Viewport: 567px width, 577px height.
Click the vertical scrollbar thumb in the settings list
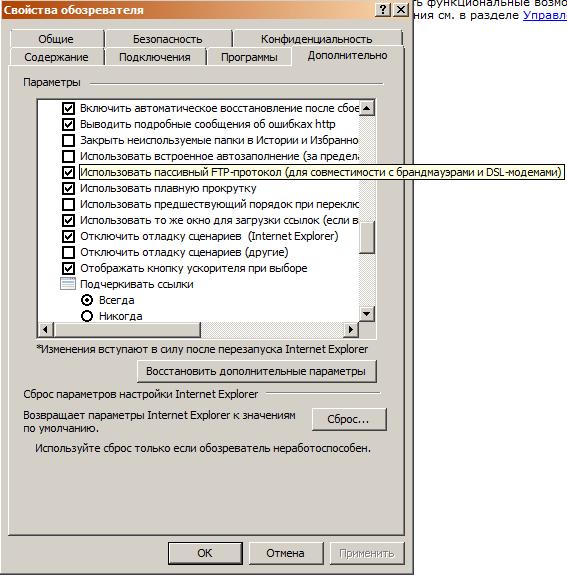point(366,237)
